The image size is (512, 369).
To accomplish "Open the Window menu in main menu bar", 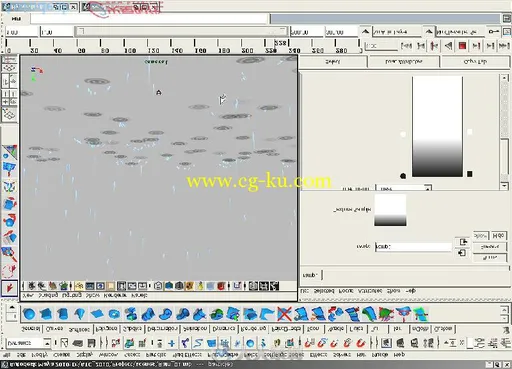I will click(x=108, y=355).
